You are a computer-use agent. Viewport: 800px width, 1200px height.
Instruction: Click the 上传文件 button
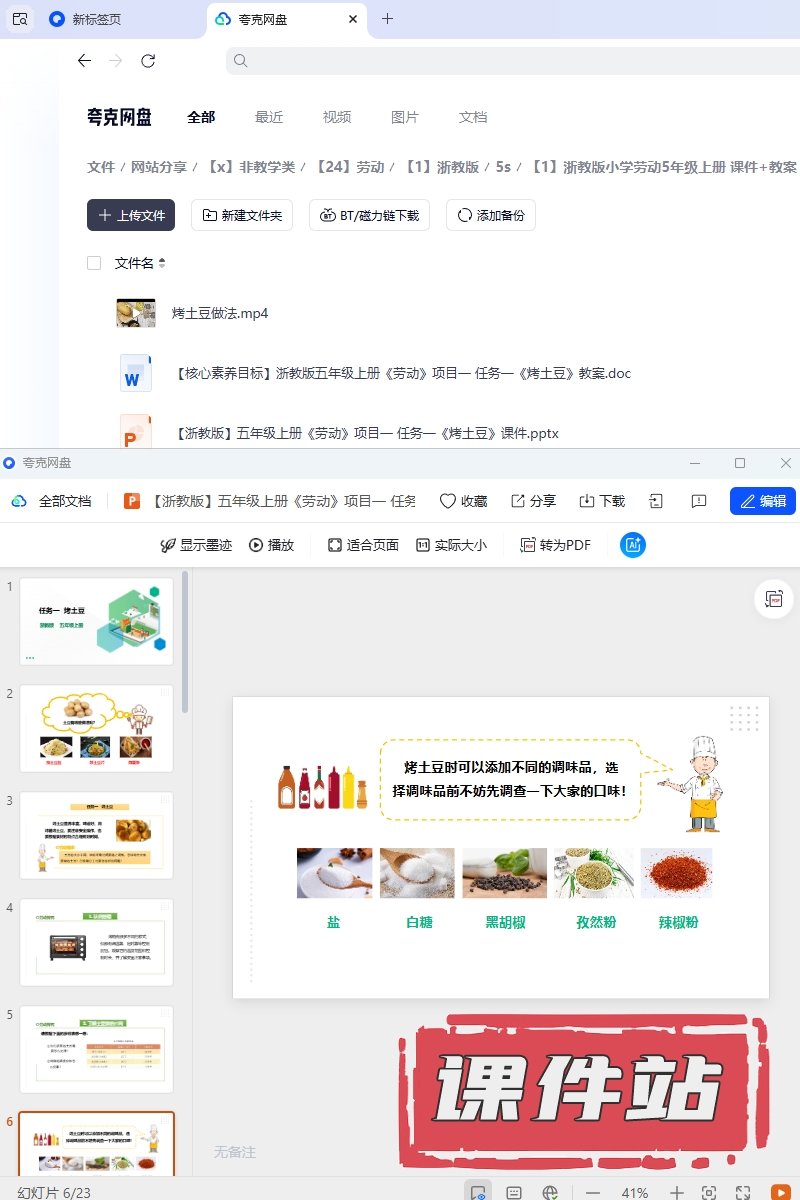[x=131, y=215]
